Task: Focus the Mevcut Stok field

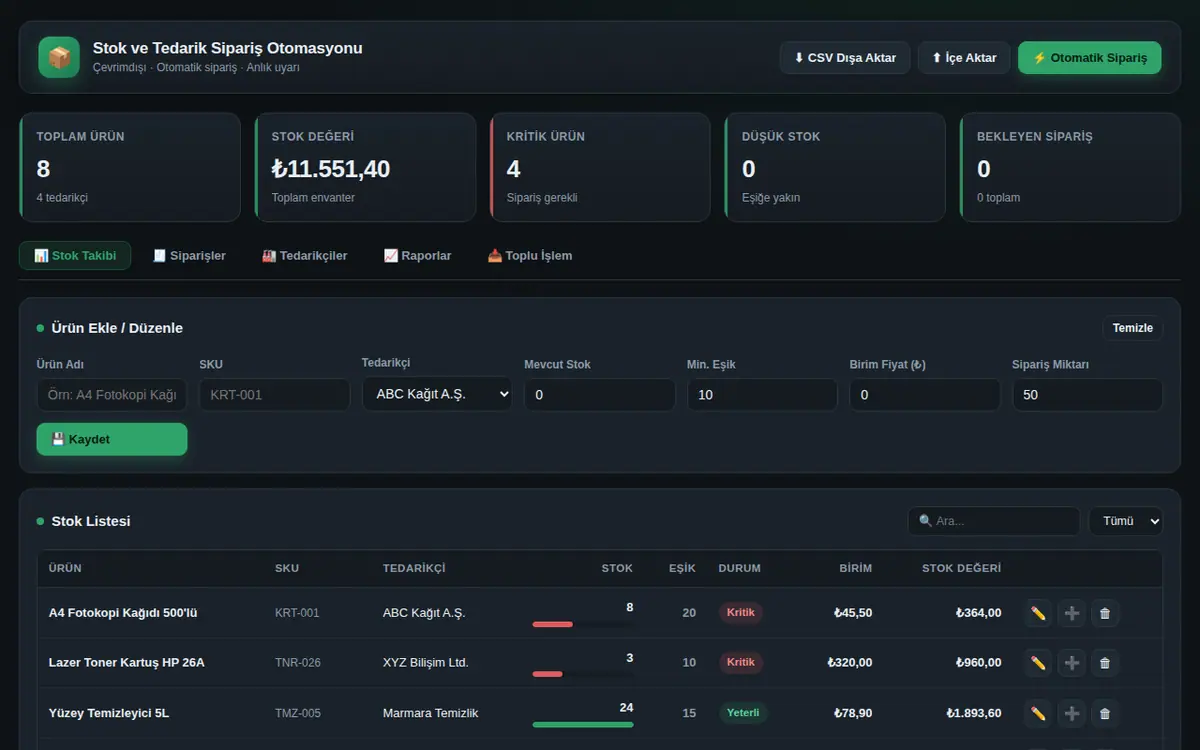Action: (x=600, y=395)
